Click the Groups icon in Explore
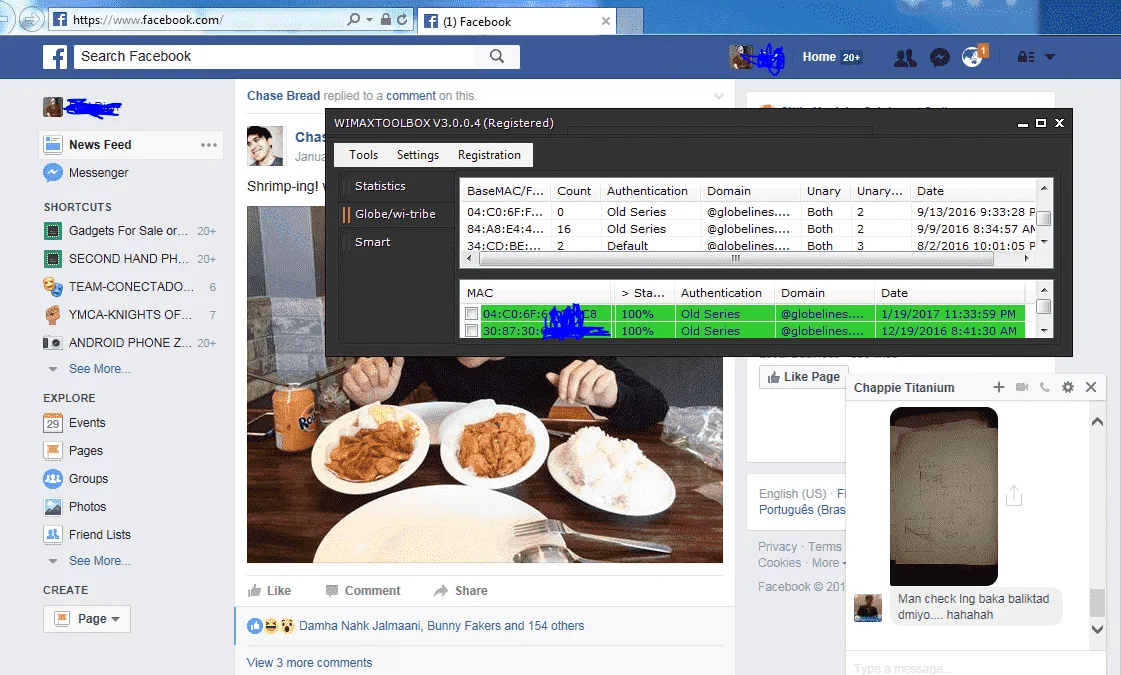1121x675 pixels. [x=53, y=478]
